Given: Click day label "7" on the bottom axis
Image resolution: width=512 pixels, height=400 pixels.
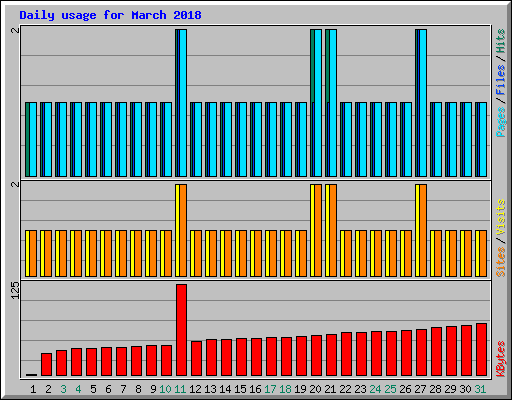Looking at the screenshot, I should 123,389.
